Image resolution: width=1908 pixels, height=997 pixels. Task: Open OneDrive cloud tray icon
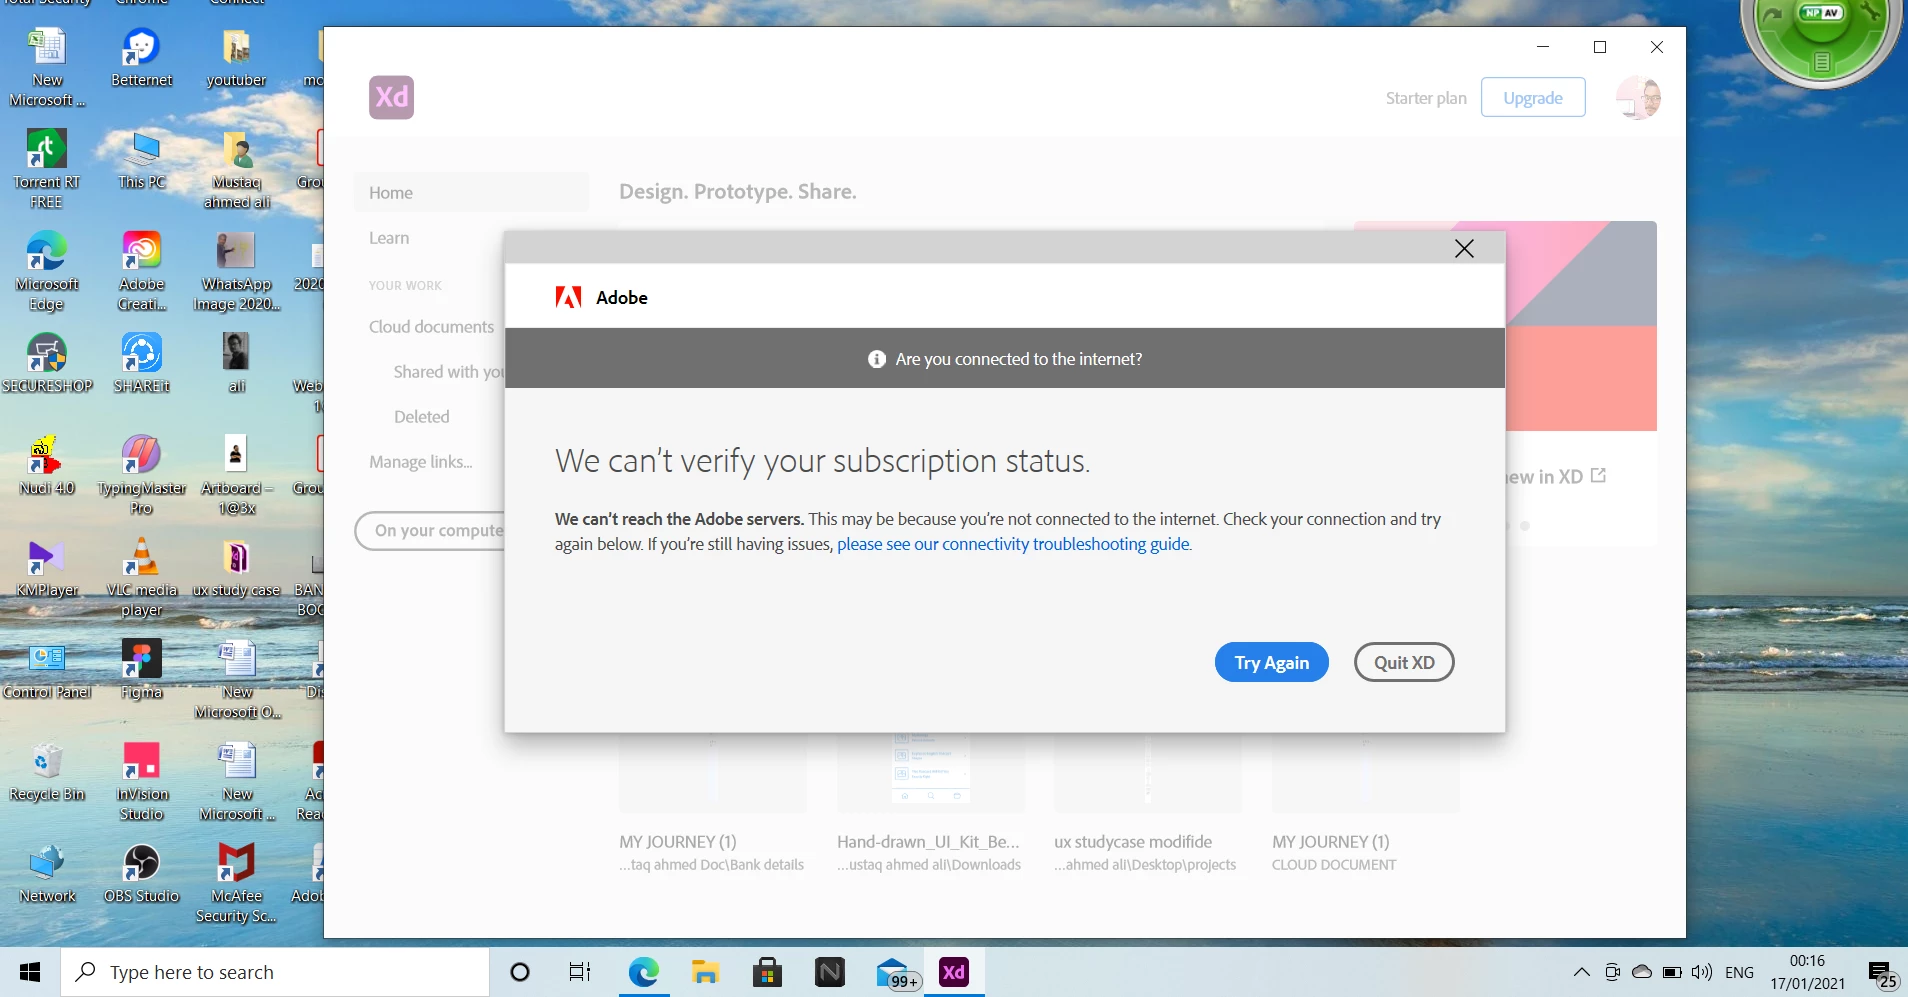tap(1642, 971)
